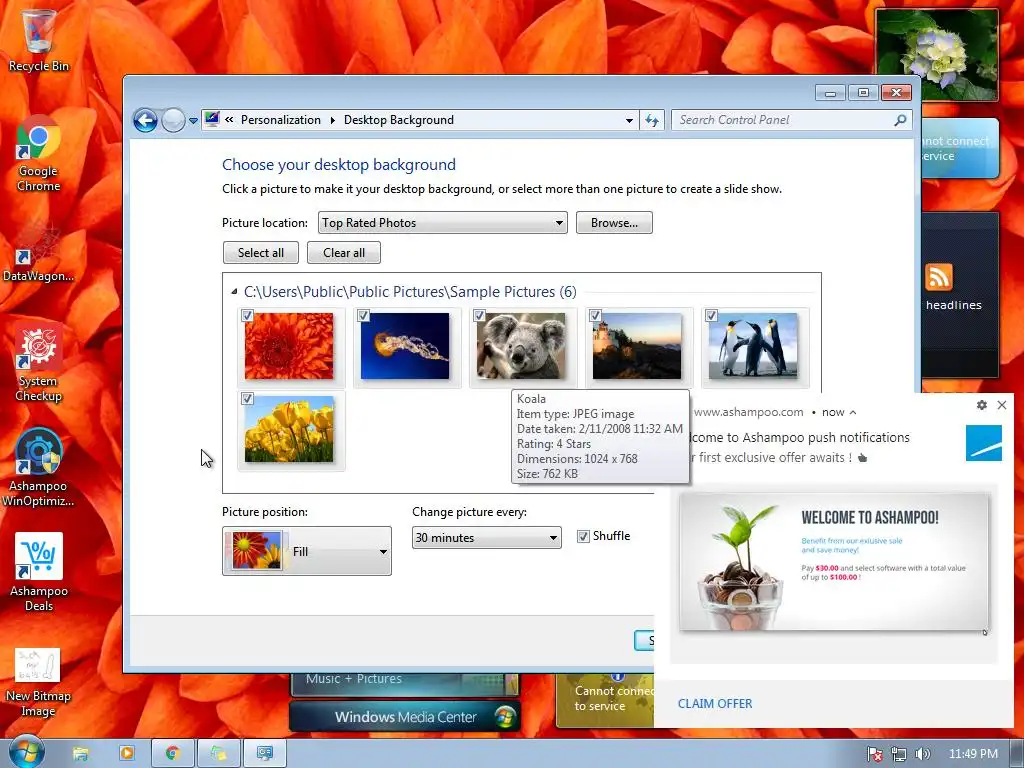
Task: Click the Welcome to Ashampoo banner image
Action: (834, 562)
